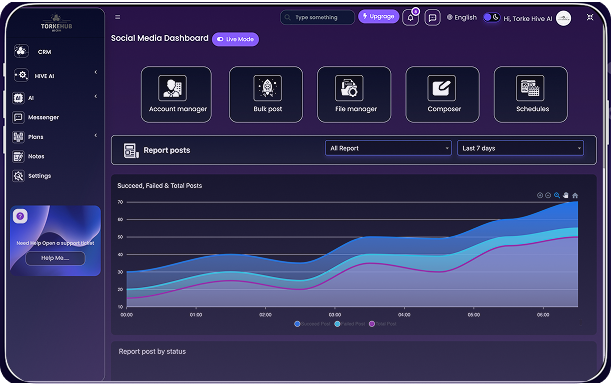Toggle fullscreen icon in top corner
Screen dimensions: 611x385
click(x=590, y=17)
